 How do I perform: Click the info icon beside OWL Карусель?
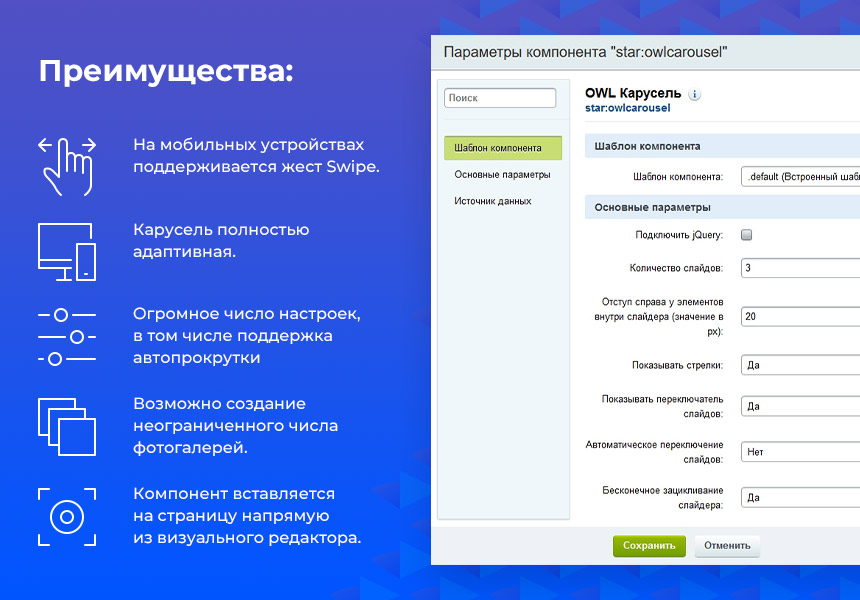(x=695, y=94)
